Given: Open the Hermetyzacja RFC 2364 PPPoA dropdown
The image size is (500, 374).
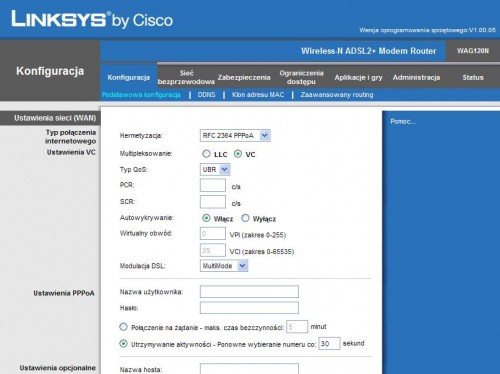Looking at the screenshot, I should (x=235, y=136).
